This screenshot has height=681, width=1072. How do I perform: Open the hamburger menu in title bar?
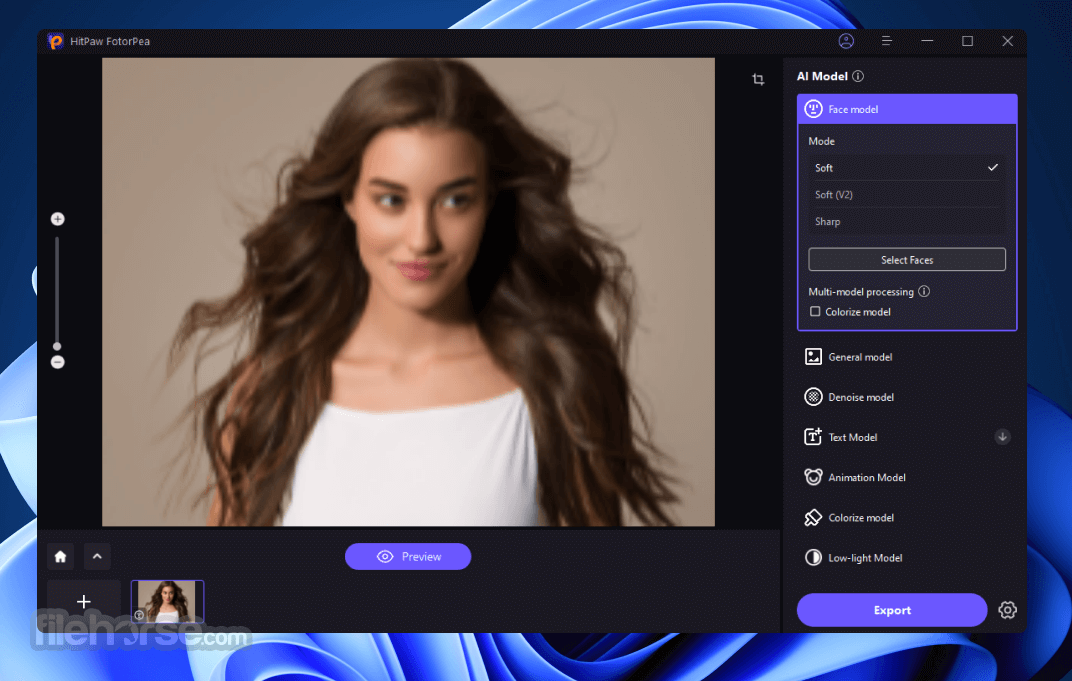click(x=887, y=41)
